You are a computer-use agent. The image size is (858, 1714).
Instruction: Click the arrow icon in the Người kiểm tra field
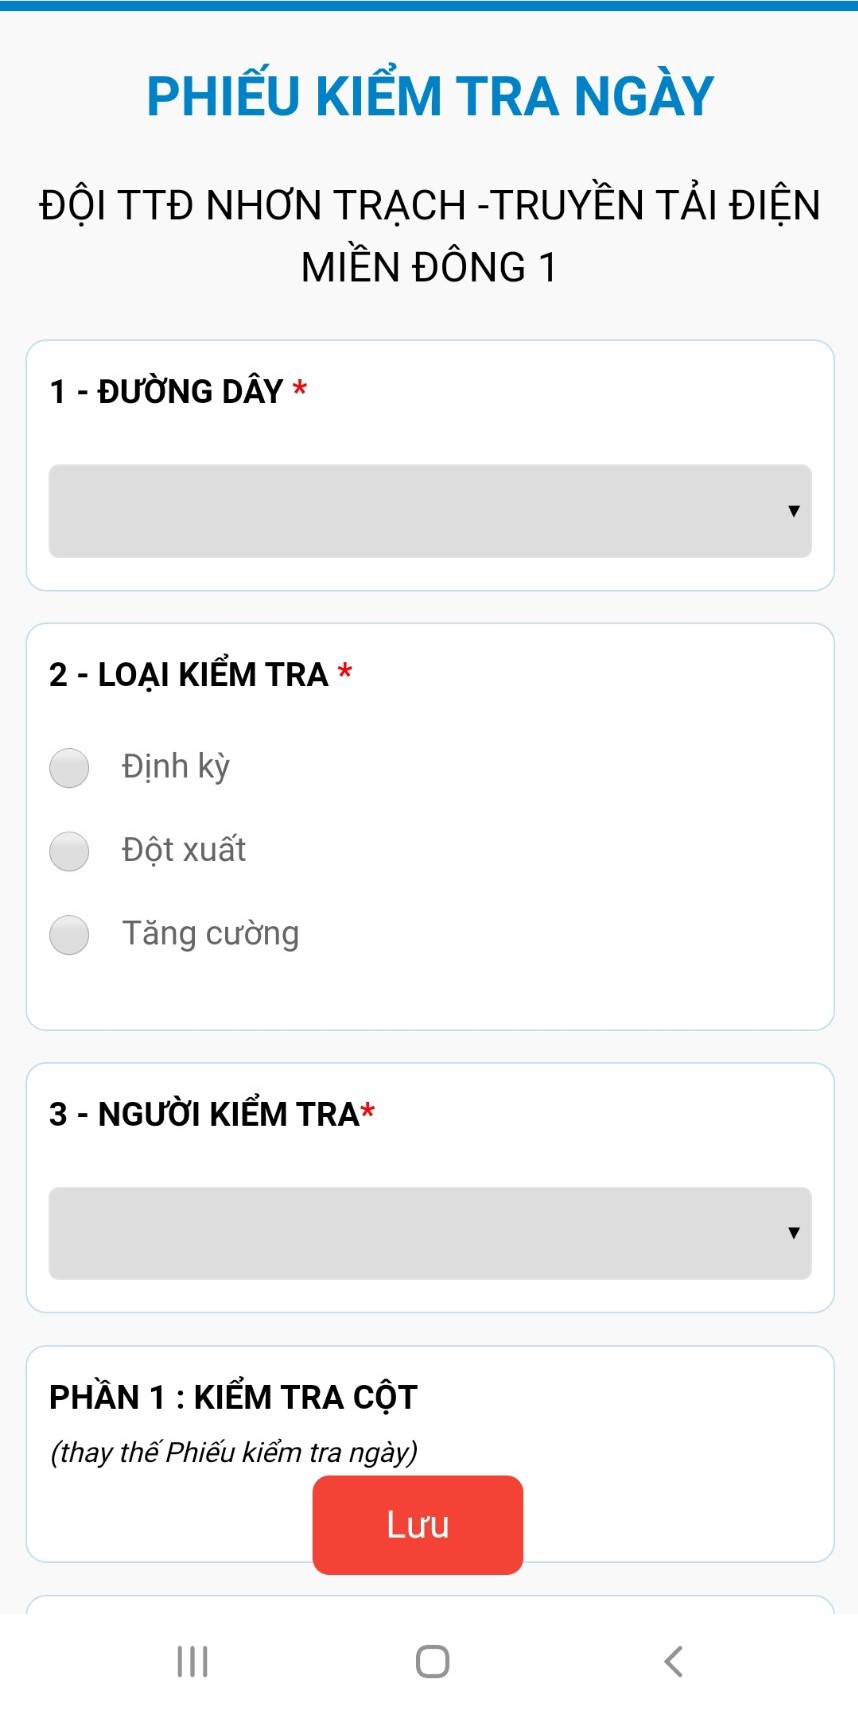[793, 1233]
